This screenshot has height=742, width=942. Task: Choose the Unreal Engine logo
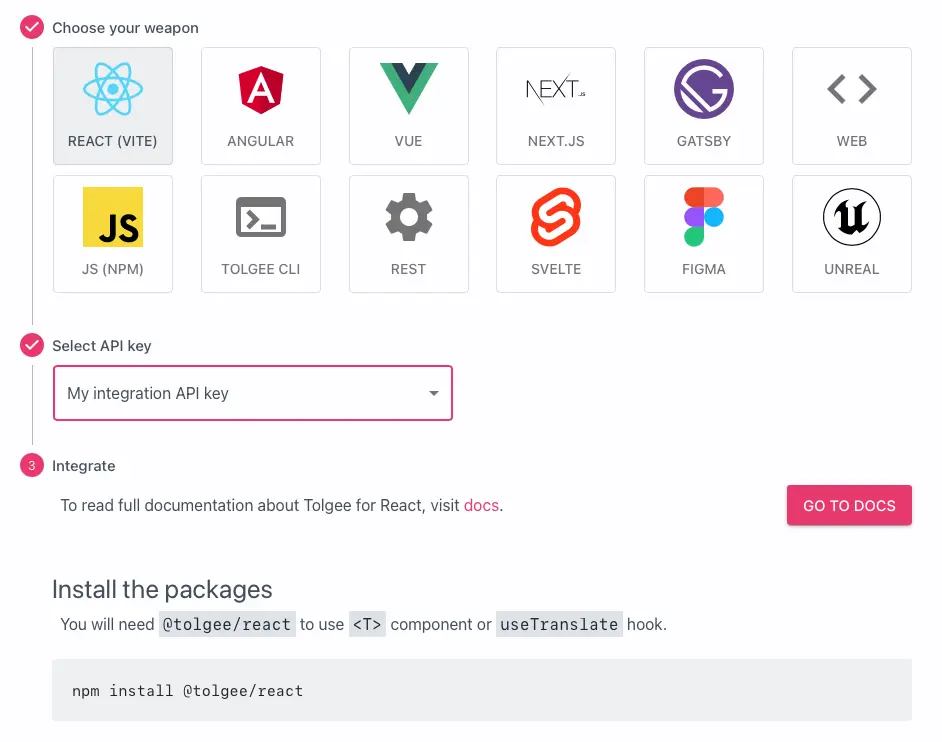[x=851, y=217]
